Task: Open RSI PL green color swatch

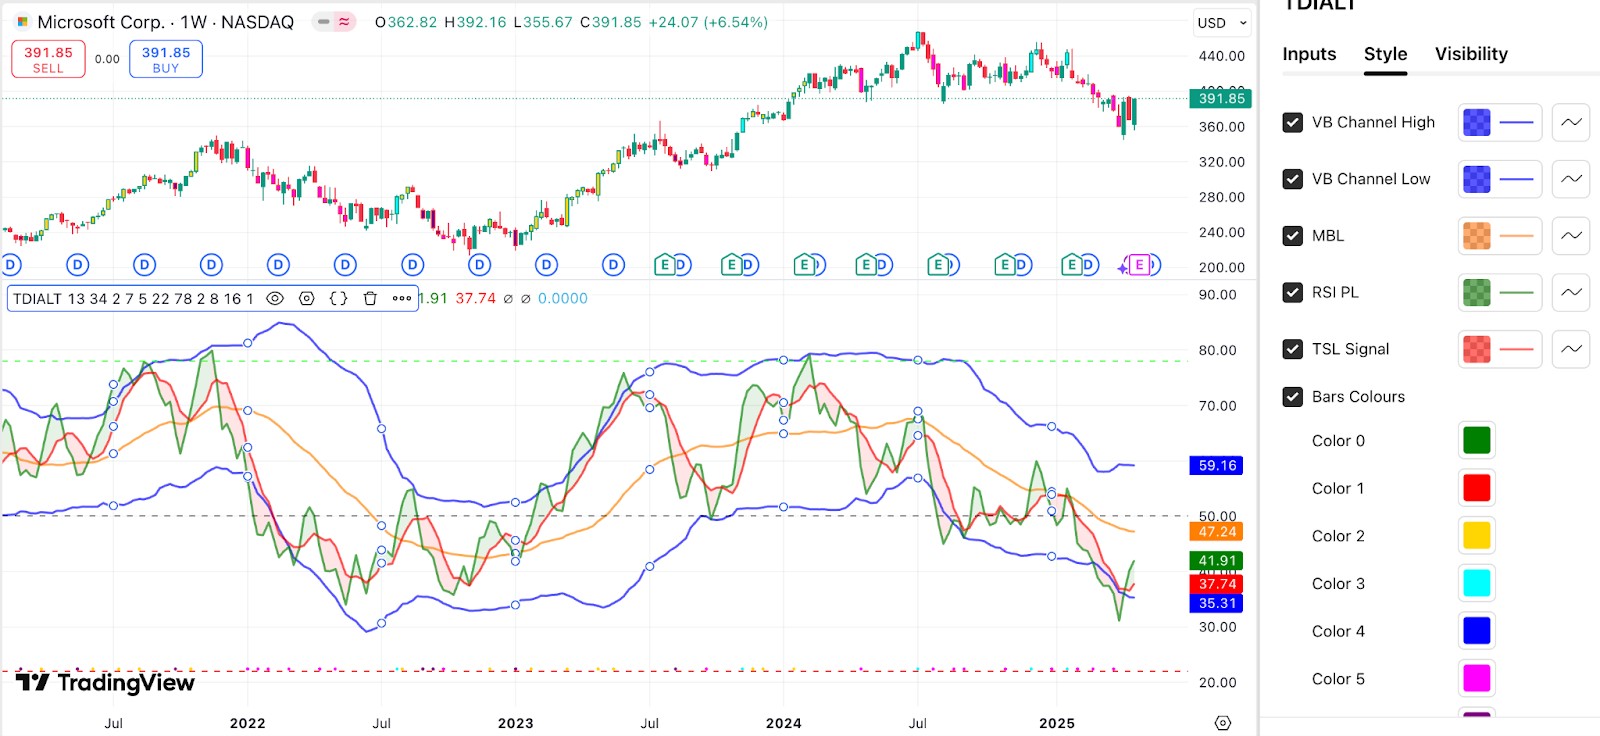Action: point(1476,292)
